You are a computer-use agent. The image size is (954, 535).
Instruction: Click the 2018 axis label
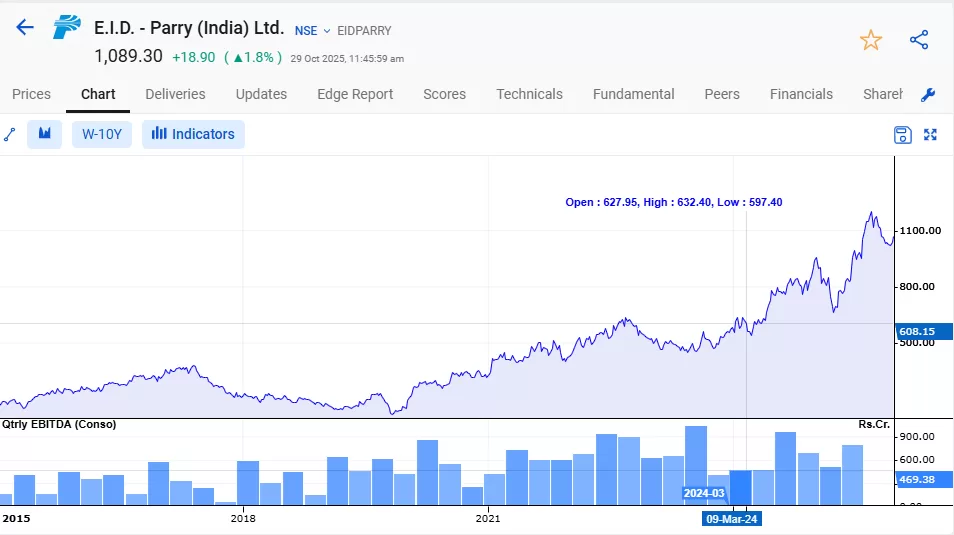coord(243,519)
